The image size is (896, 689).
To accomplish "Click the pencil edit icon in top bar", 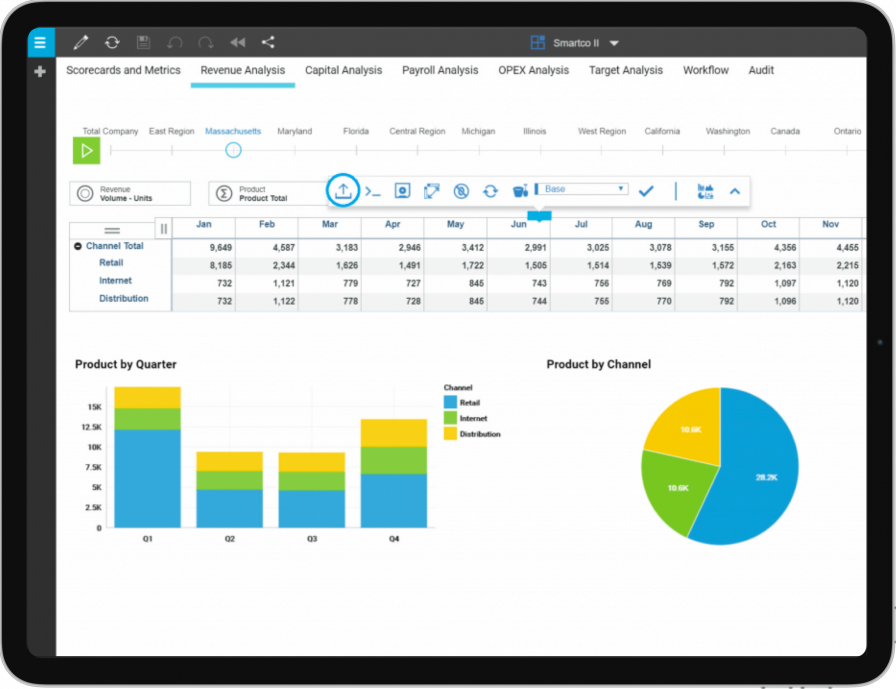I will click(x=81, y=42).
